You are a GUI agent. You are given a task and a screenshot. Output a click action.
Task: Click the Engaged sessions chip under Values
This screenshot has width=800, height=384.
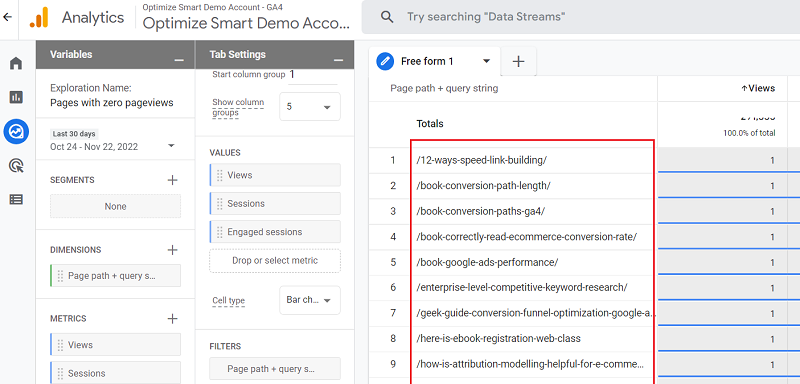click(275, 232)
